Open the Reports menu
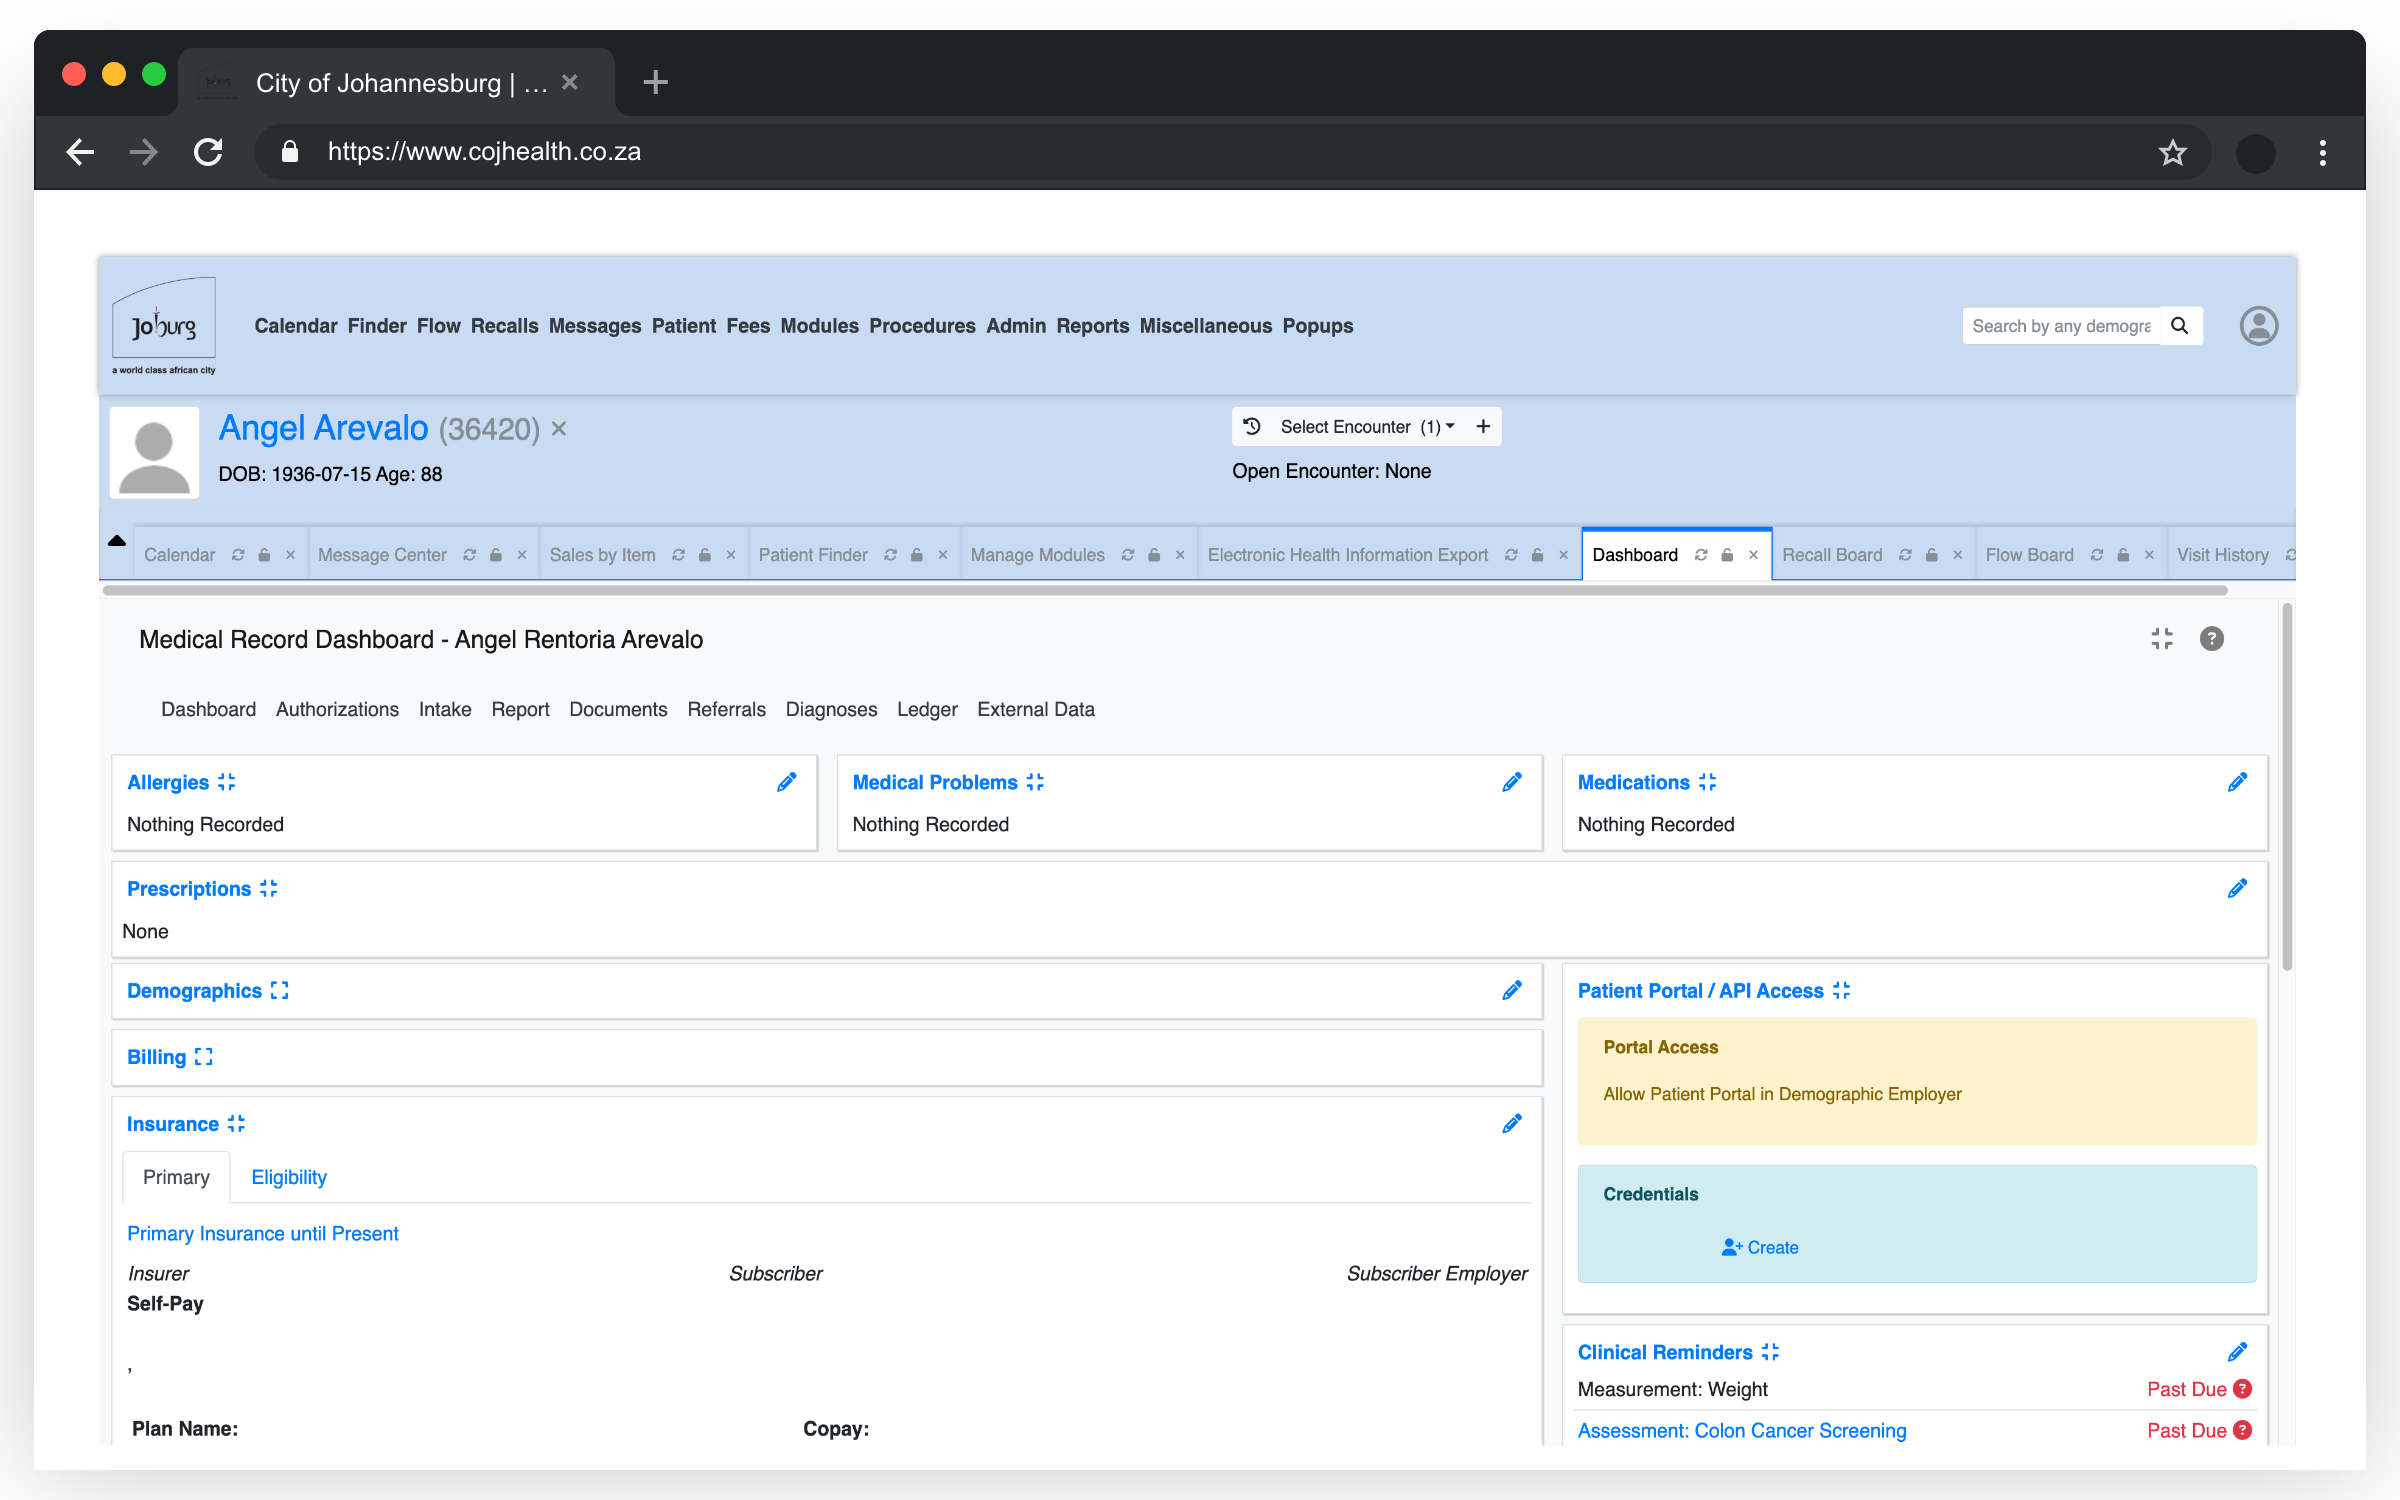This screenshot has height=1500, width=2400. [1092, 326]
